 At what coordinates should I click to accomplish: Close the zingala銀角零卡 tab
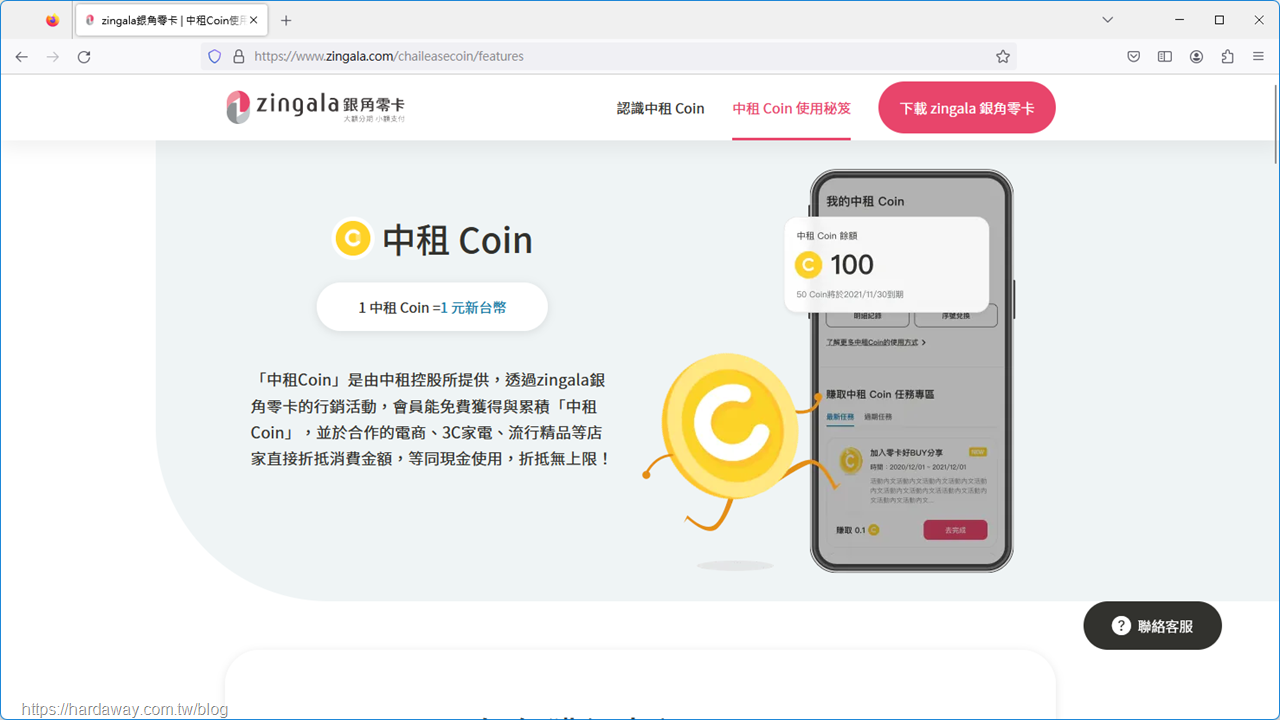tap(254, 20)
